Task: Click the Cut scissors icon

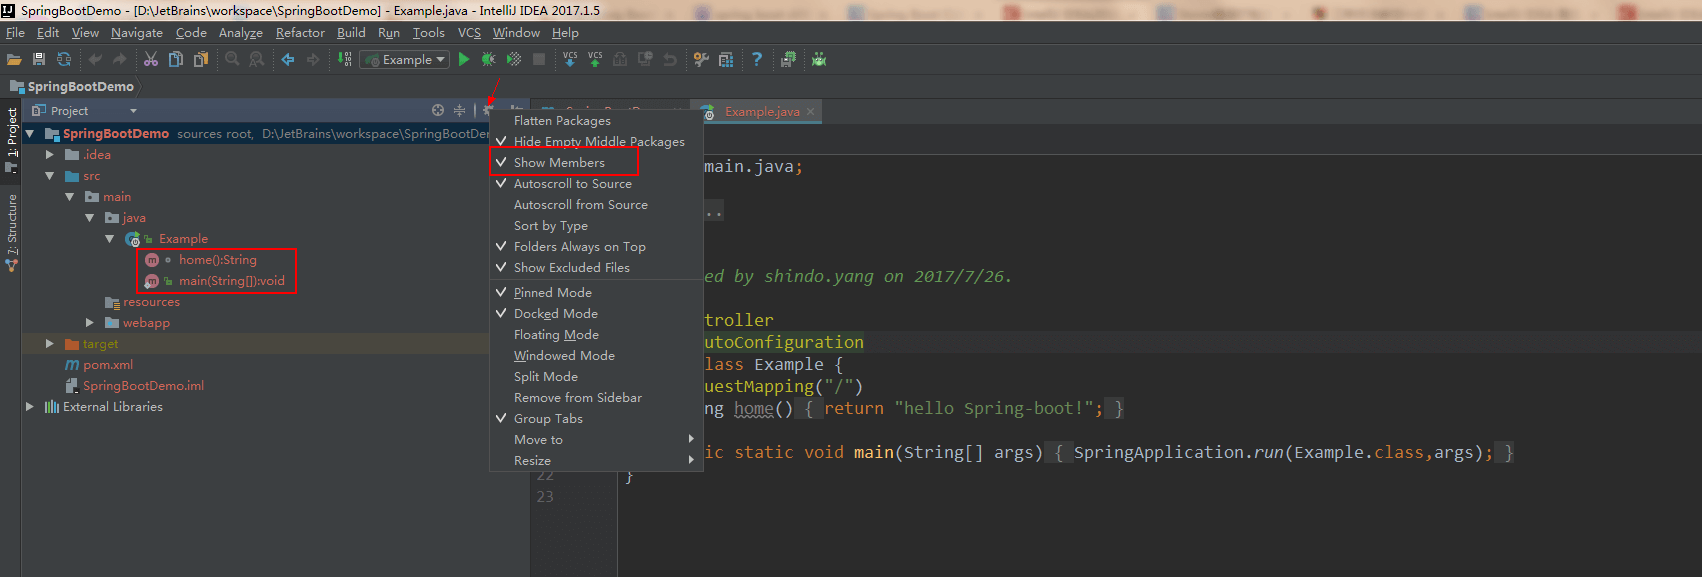Action: 151,60
